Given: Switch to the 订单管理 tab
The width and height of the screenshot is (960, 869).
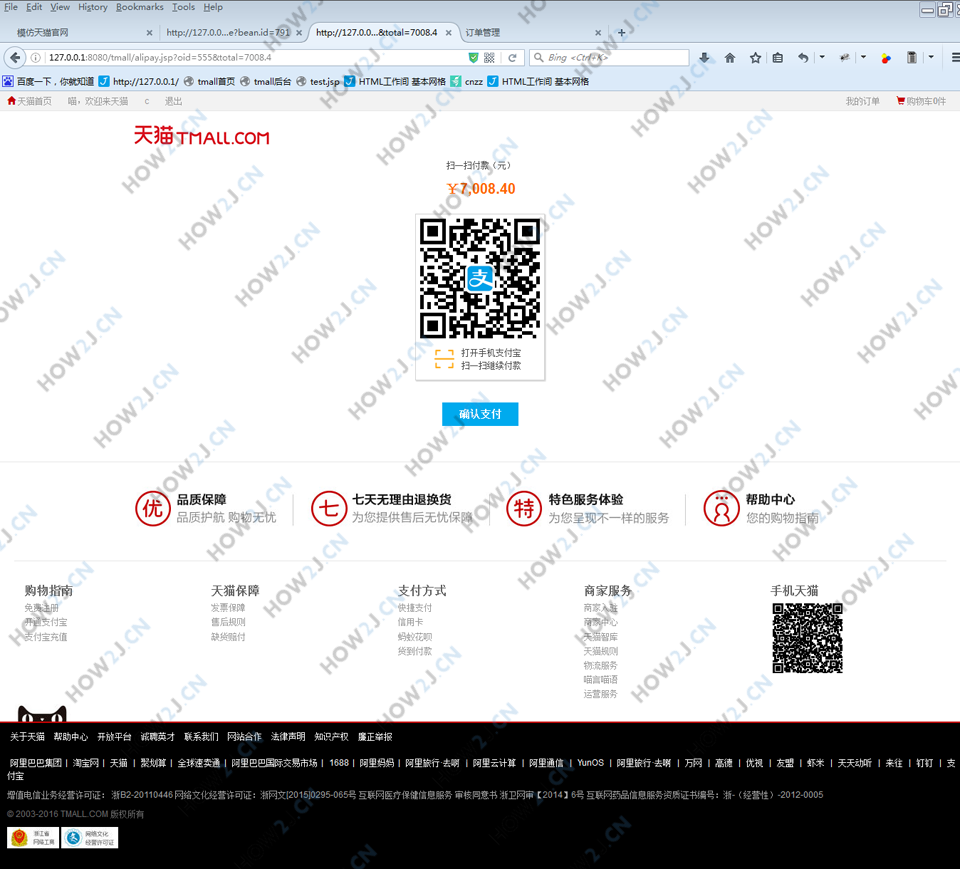Looking at the screenshot, I should (x=531, y=32).
